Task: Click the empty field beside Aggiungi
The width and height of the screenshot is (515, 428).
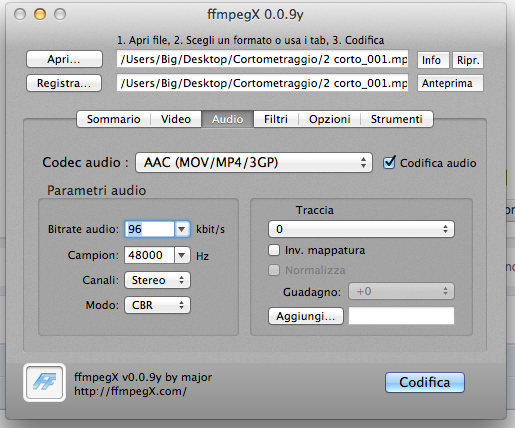Action: point(401,316)
